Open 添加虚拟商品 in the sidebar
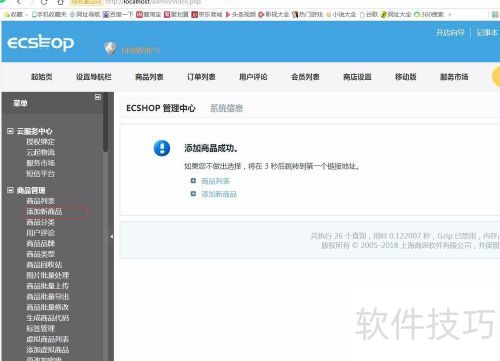This screenshot has height=361, width=500. [x=48, y=350]
